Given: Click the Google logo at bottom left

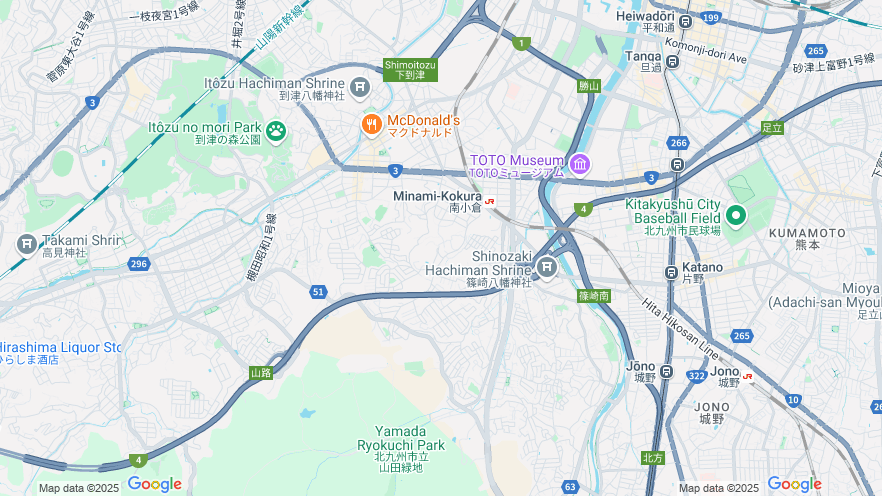Looking at the screenshot, I should 155,484.
